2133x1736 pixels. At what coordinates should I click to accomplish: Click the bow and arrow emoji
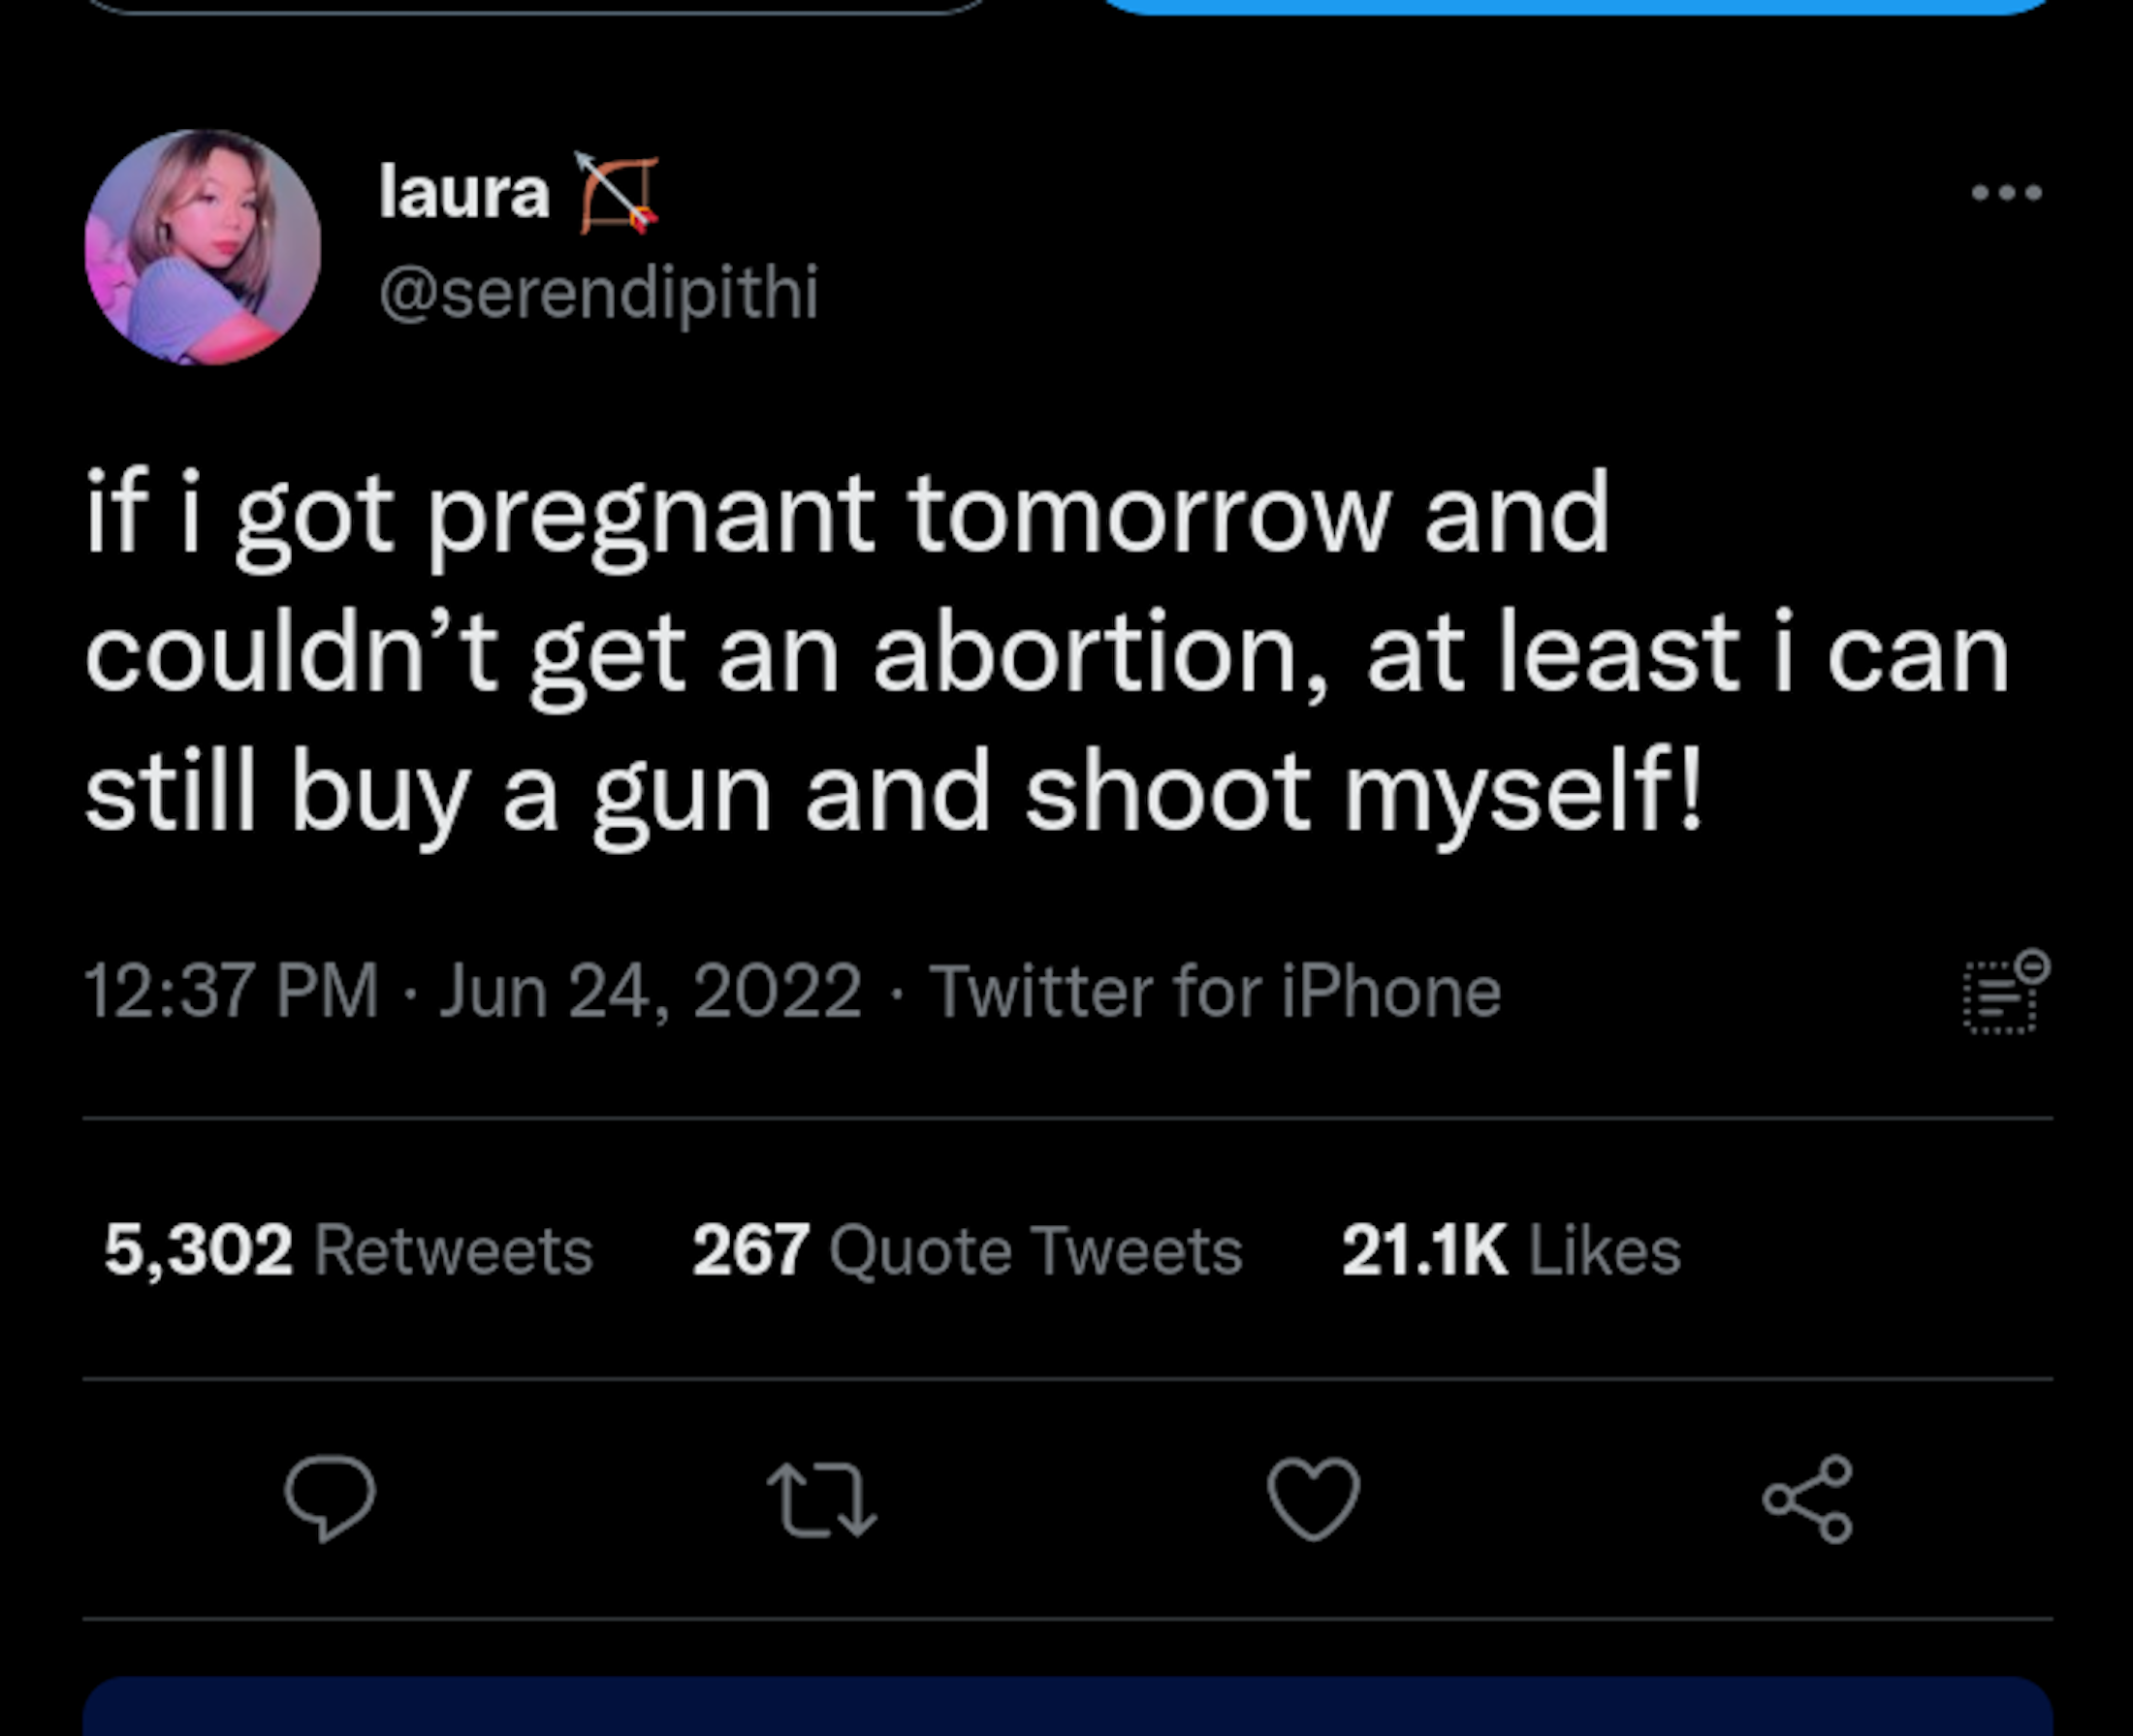pyautogui.click(x=617, y=193)
